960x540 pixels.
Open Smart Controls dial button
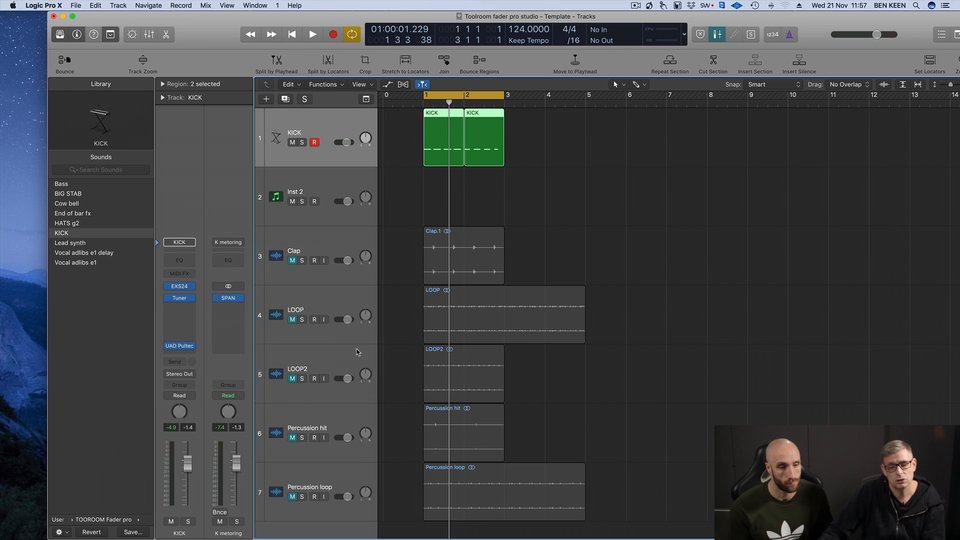(132, 34)
